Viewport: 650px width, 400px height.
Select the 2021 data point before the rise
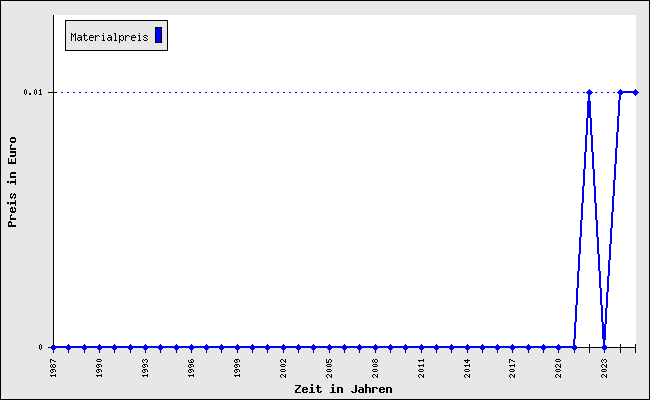coord(574,347)
